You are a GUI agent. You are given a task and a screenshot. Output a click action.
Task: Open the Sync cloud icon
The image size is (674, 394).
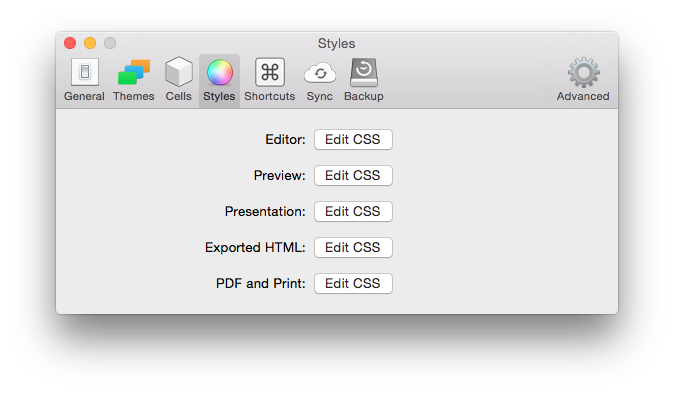(319, 73)
